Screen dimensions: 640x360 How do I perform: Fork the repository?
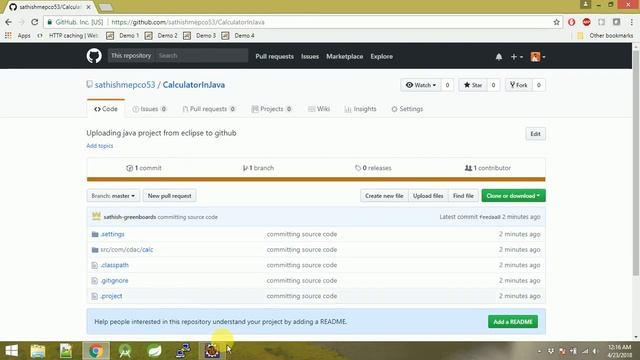click(x=518, y=85)
